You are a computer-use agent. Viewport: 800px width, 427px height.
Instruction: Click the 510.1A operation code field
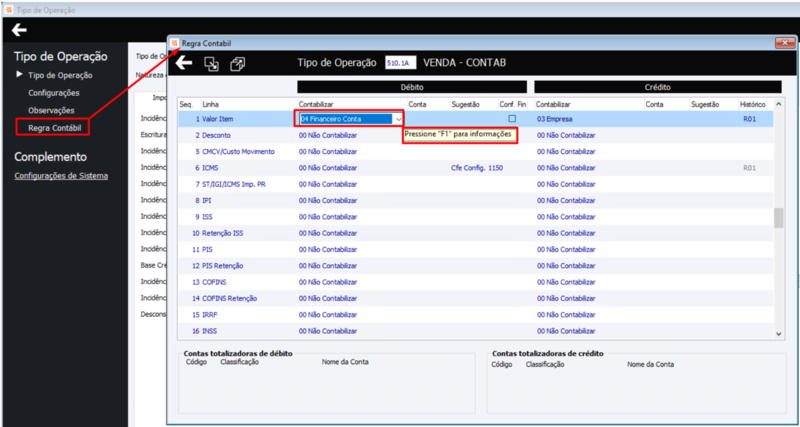click(x=401, y=63)
